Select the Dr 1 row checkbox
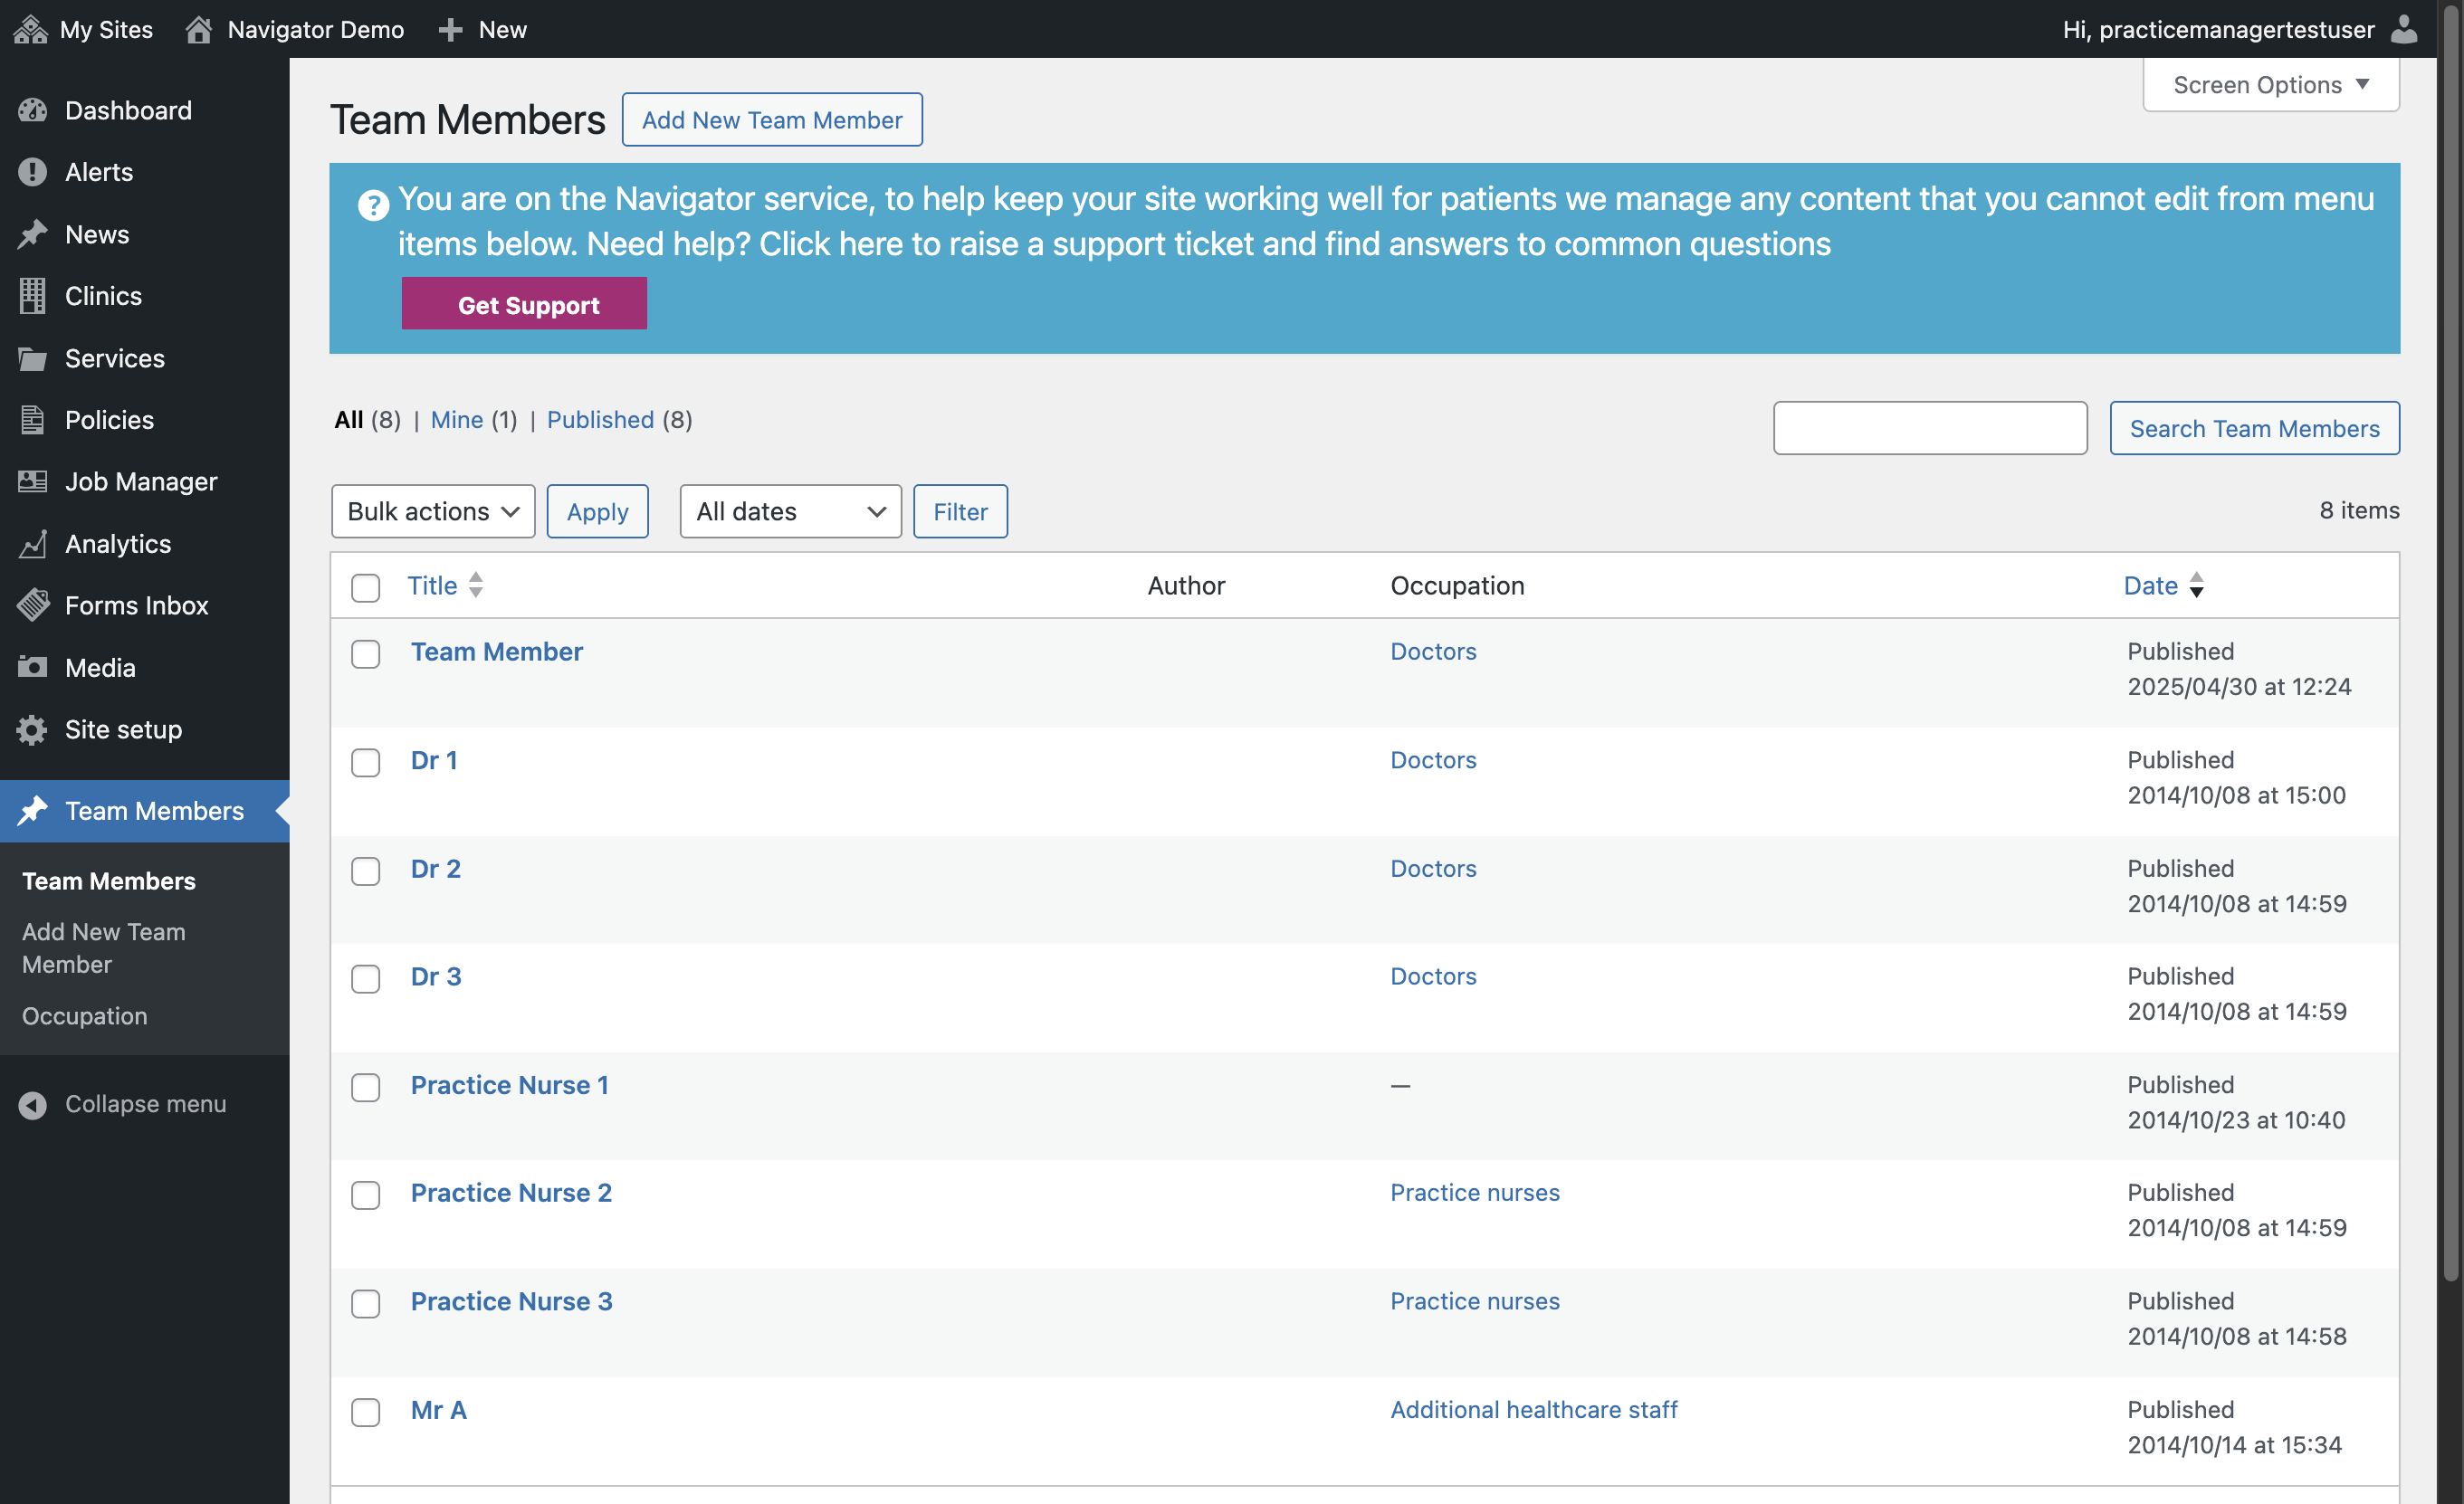The width and height of the screenshot is (2464, 1504). click(366, 763)
